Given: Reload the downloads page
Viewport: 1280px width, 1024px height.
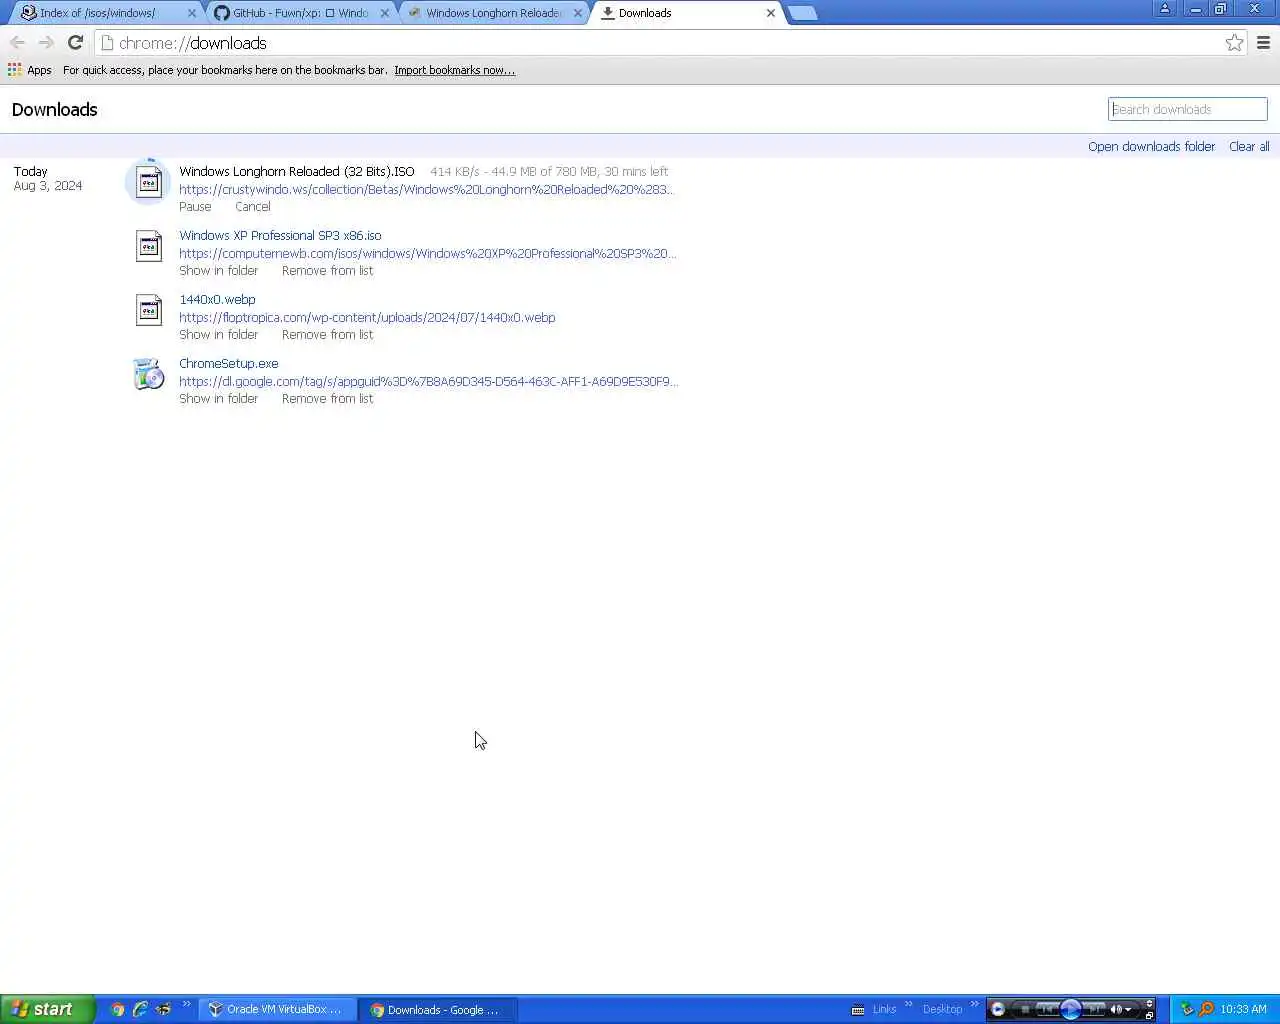Looking at the screenshot, I should pos(75,42).
